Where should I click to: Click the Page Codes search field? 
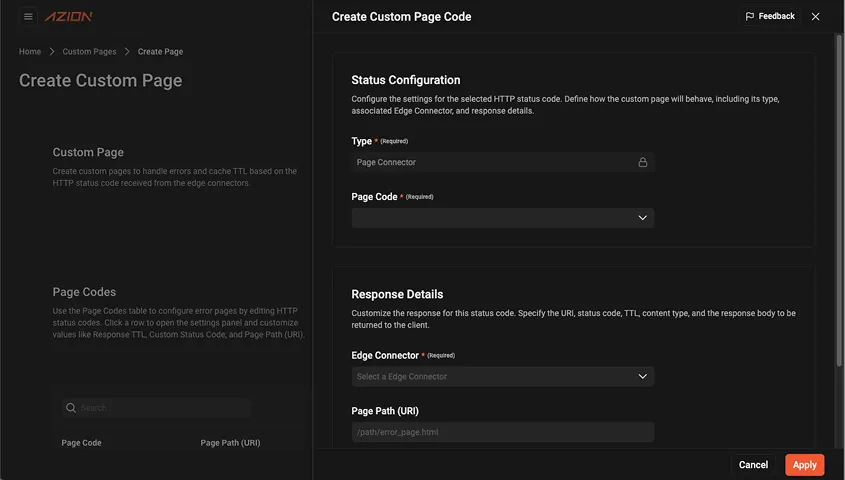pos(160,408)
